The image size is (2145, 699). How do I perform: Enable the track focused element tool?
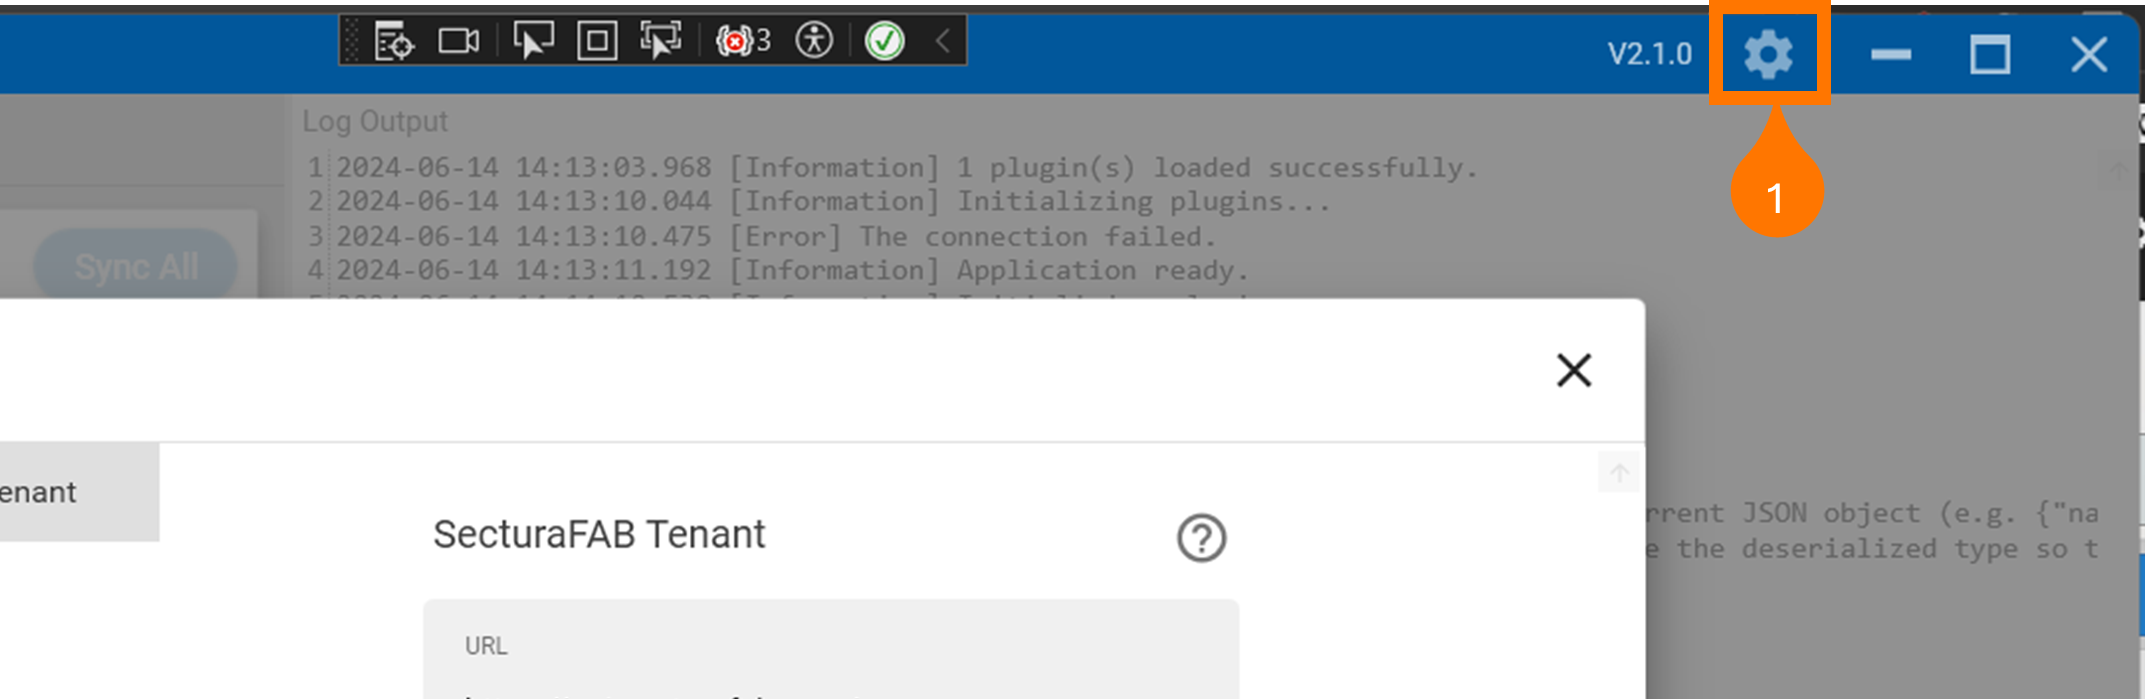pos(660,41)
